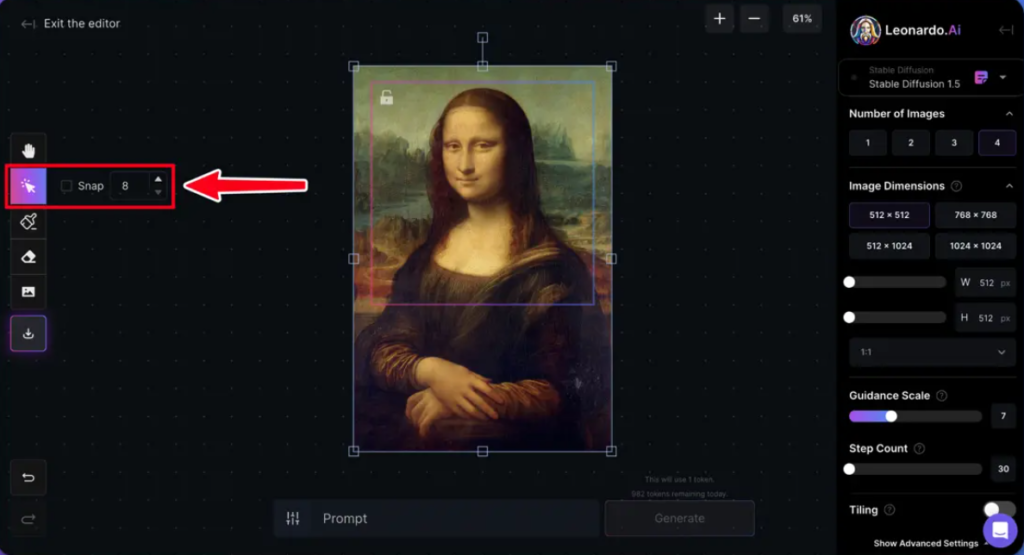This screenshot has height=555, width=1024.
Task: Click the Generate button
Action: [x=679, y=518]
